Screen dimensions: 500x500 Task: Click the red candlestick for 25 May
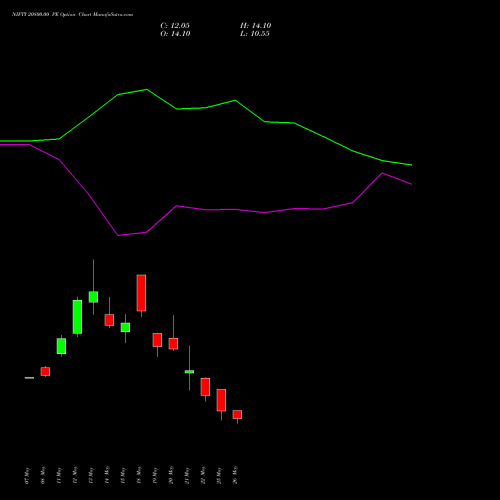pos(221,400)
